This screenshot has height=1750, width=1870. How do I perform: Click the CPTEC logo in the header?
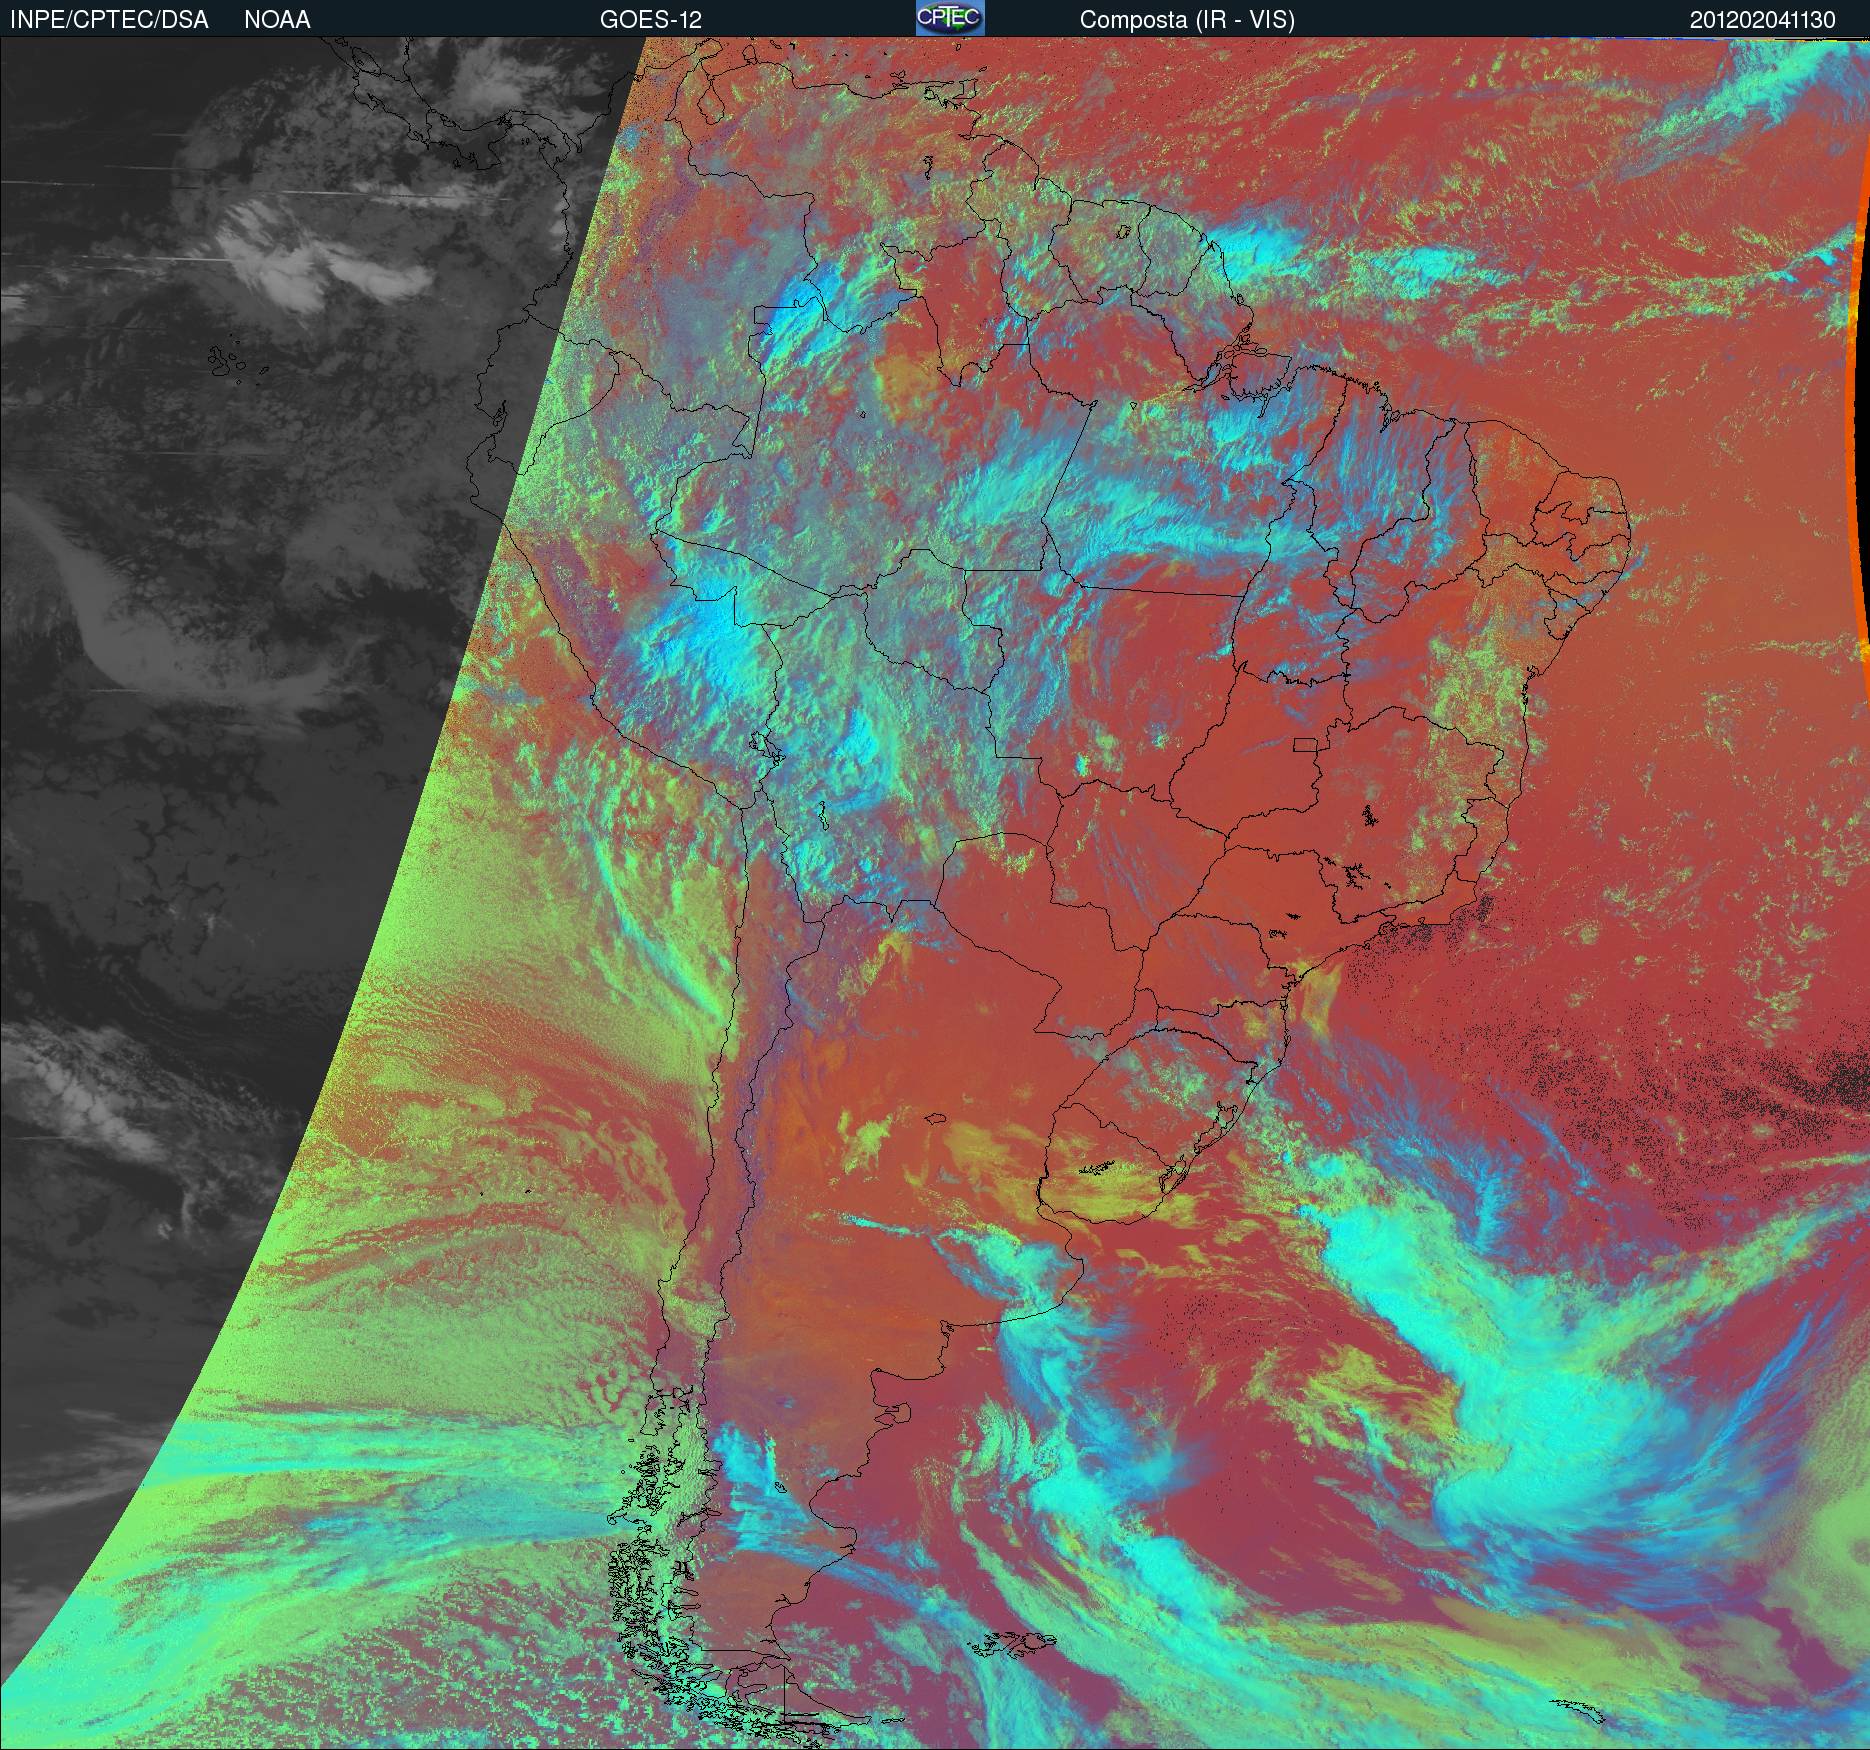[x=950, y=18]
